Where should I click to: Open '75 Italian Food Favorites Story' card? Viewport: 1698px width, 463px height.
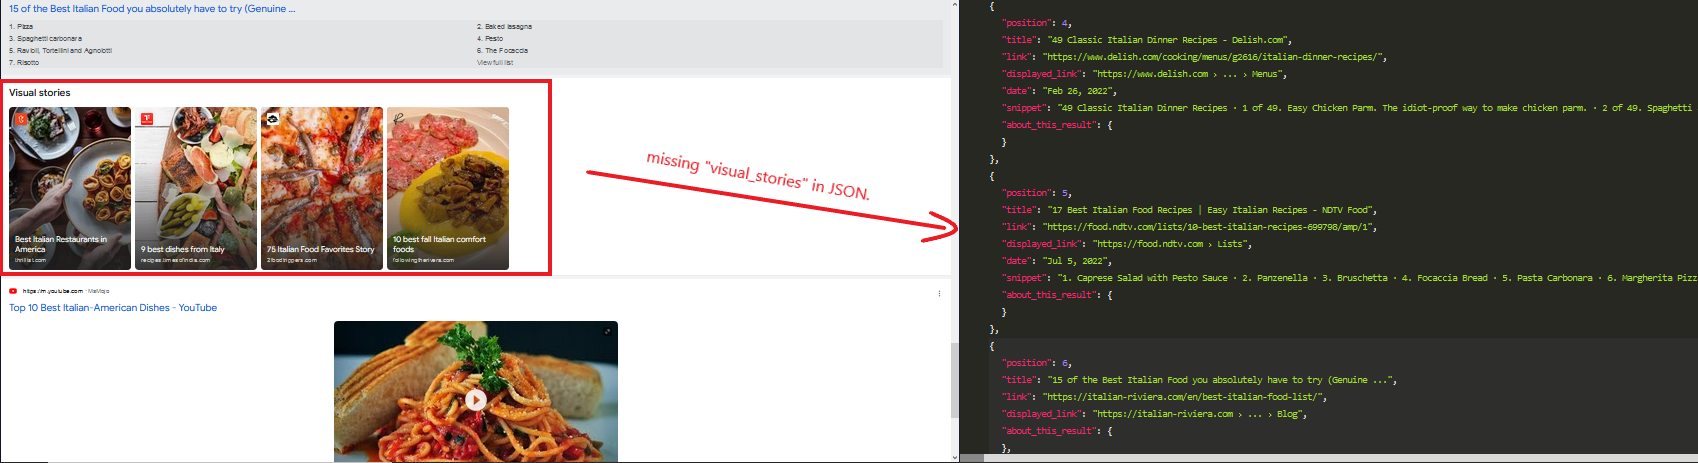click(322, 188)
